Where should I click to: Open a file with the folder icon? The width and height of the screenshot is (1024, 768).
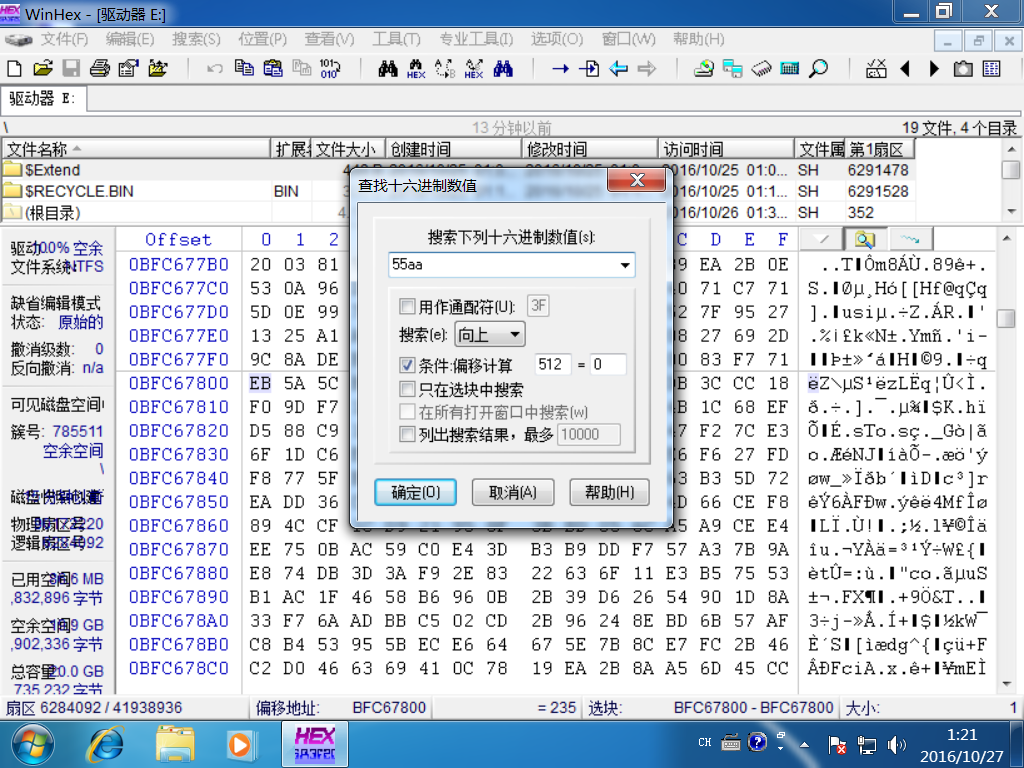tap(42, 68)
